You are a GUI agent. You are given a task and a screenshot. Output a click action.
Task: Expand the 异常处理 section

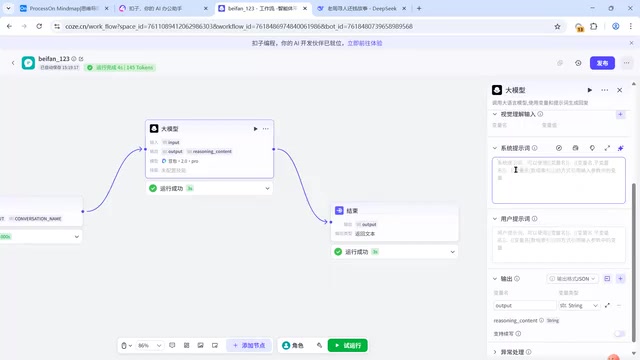click(495, 352)
